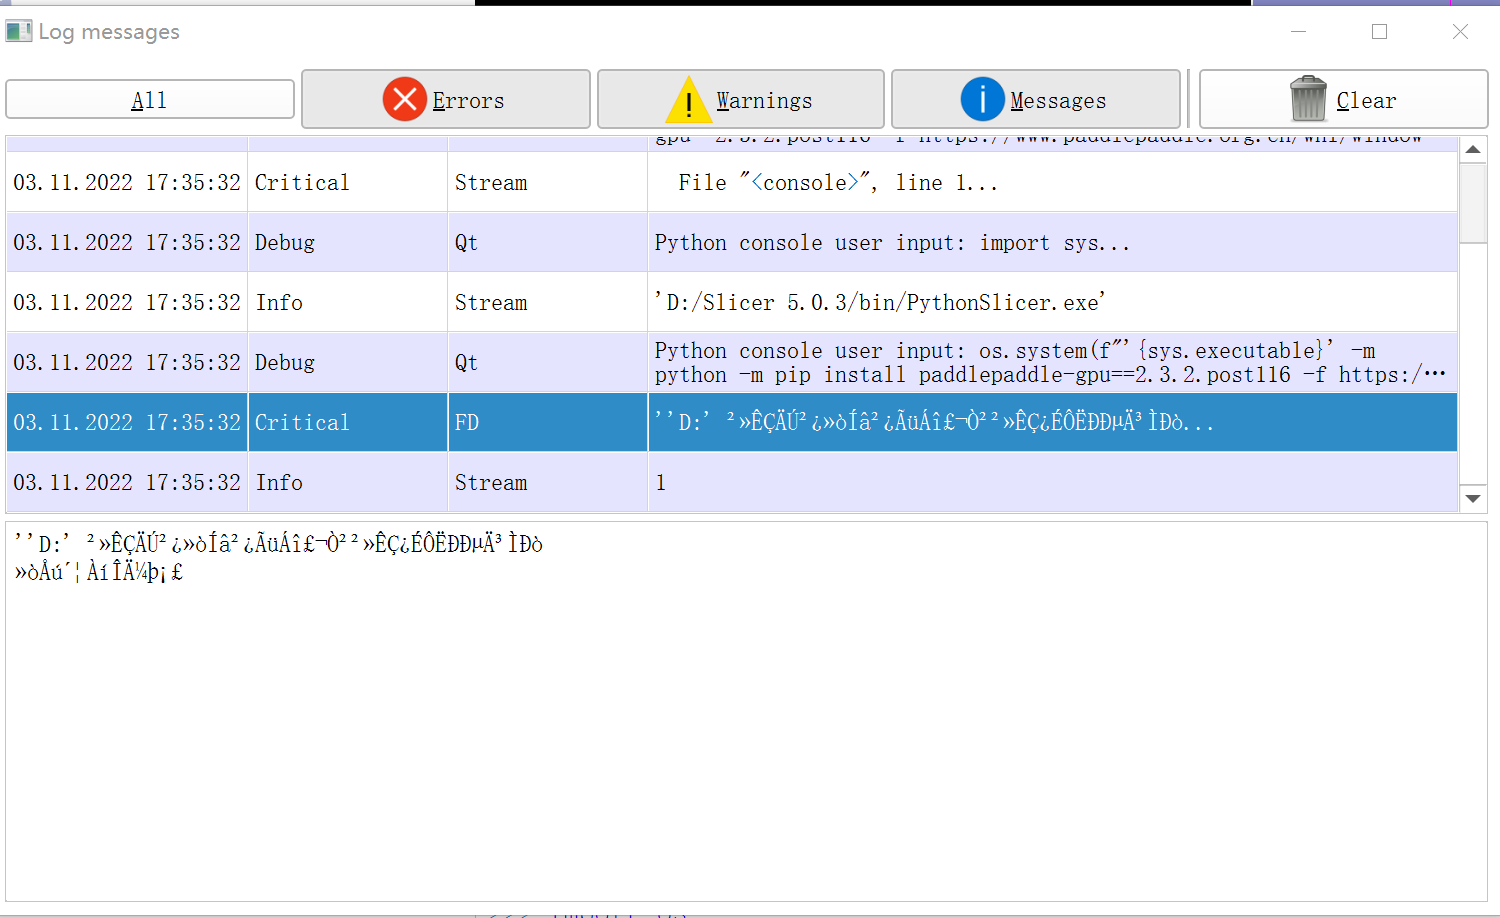Click the scrollbar down arrow
This screenshot has width=1500, height=918.
[x=1474, y=498]
